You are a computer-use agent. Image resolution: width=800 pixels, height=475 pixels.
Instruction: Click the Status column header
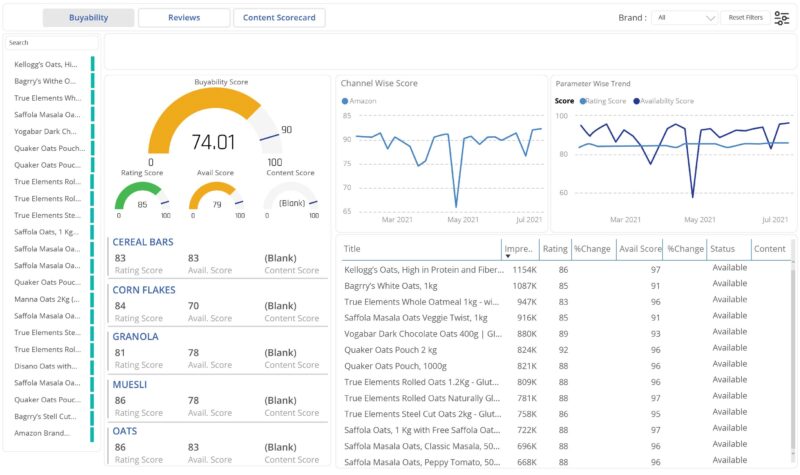(x=723, y=249)
